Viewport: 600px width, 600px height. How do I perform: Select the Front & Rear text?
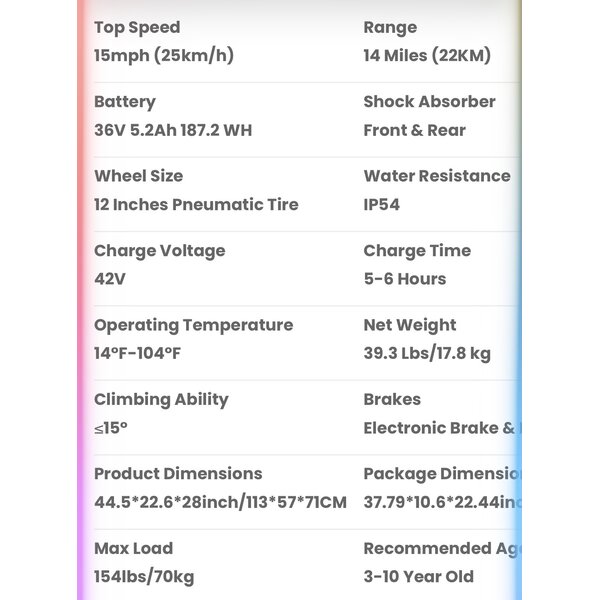click(414, 130)
